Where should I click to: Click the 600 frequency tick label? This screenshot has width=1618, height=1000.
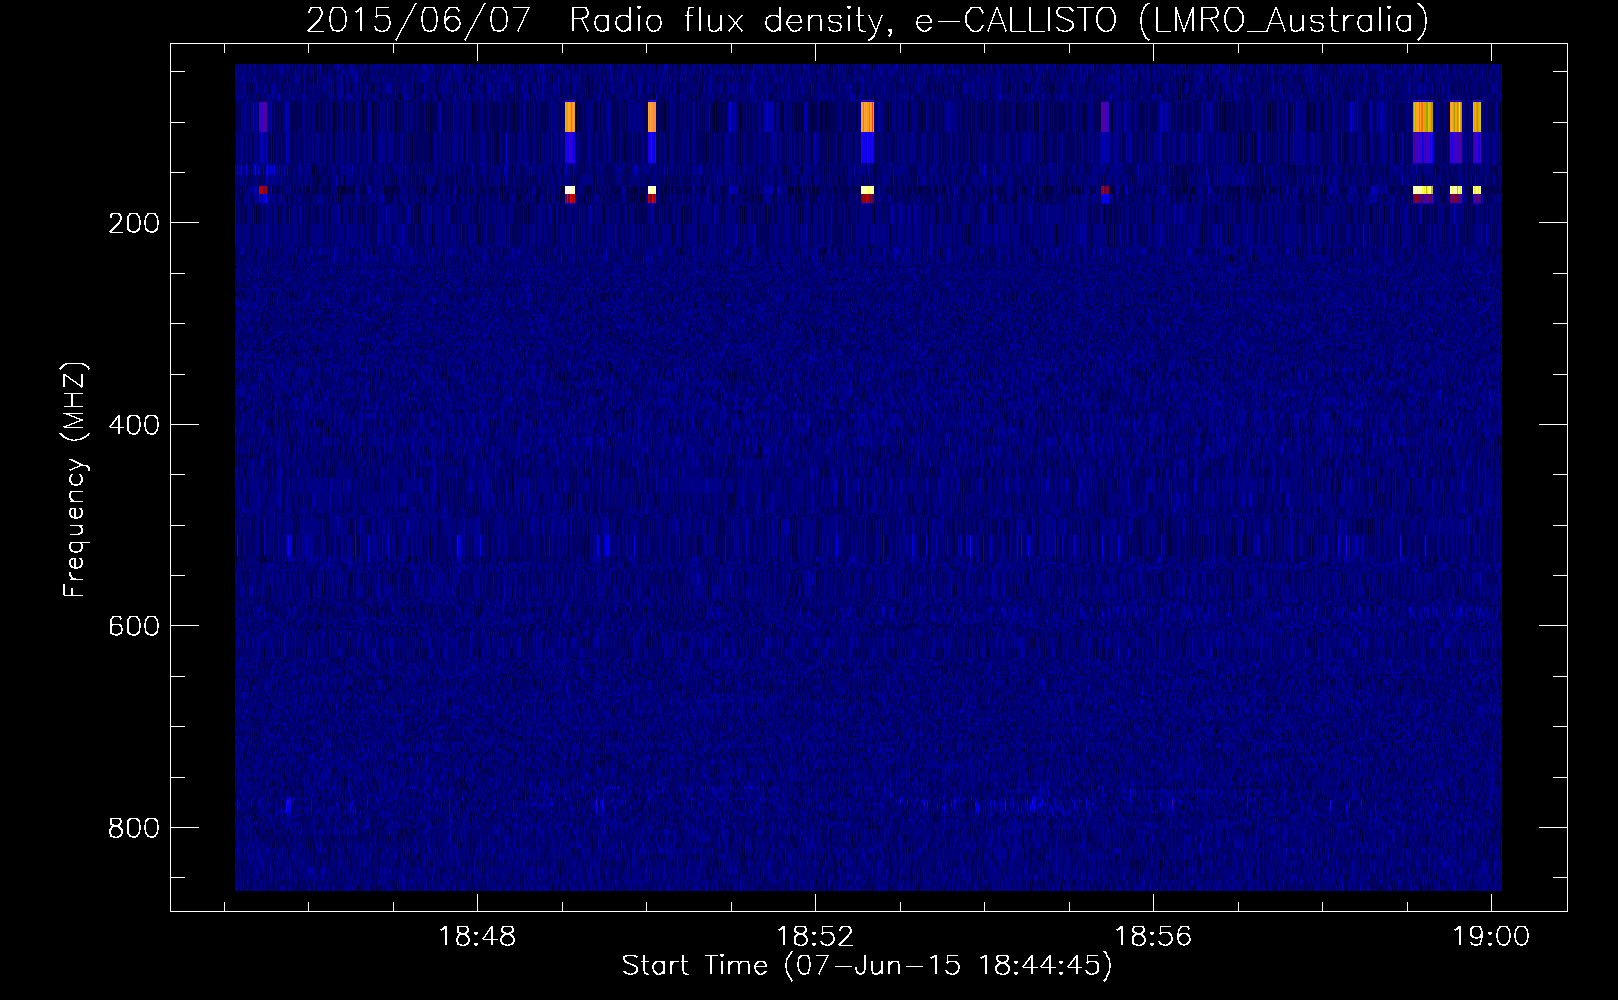(x=134, y=626)
